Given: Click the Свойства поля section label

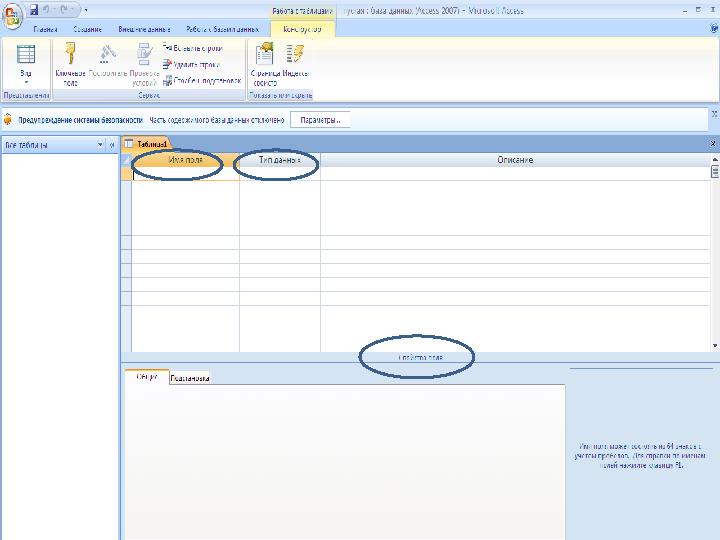Looking at the screenshot, I should click(421, 357).
